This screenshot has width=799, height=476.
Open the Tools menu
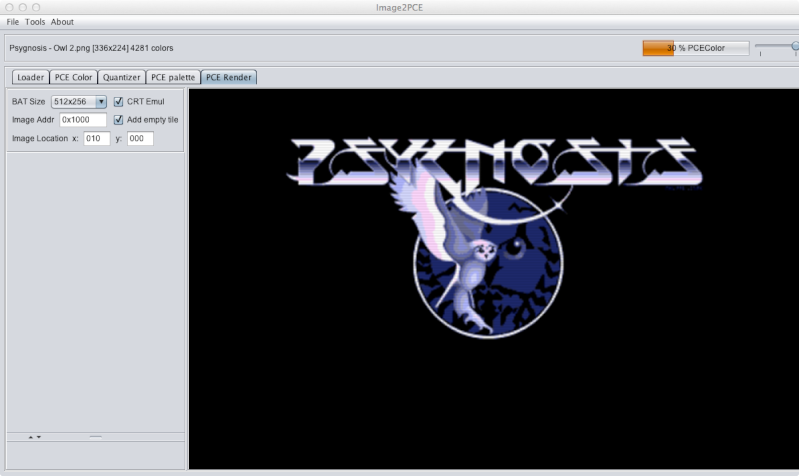[35, 22]
